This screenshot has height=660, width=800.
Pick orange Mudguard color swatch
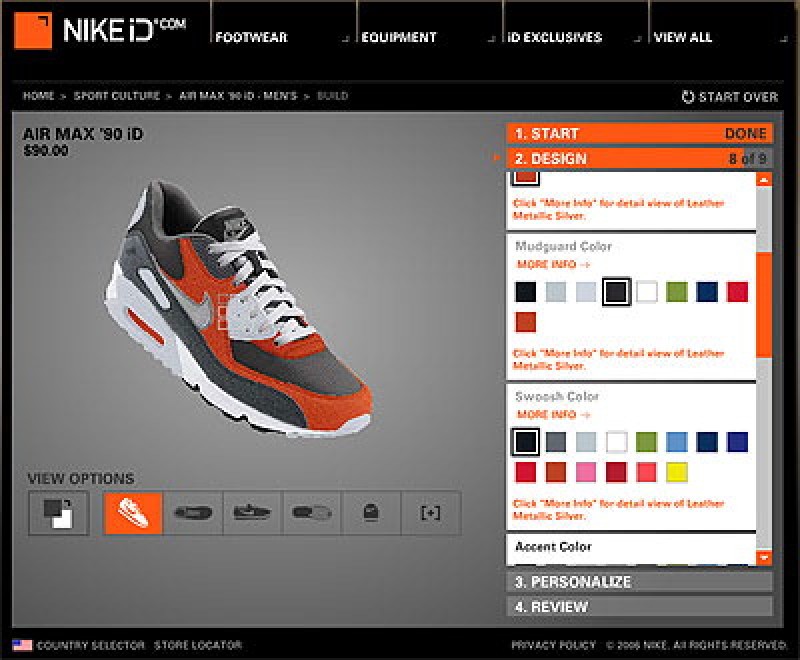pos(526,322)
